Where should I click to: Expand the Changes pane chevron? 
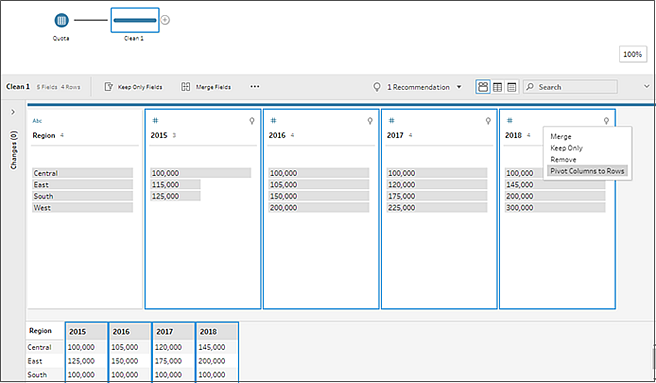coord(13,112)
